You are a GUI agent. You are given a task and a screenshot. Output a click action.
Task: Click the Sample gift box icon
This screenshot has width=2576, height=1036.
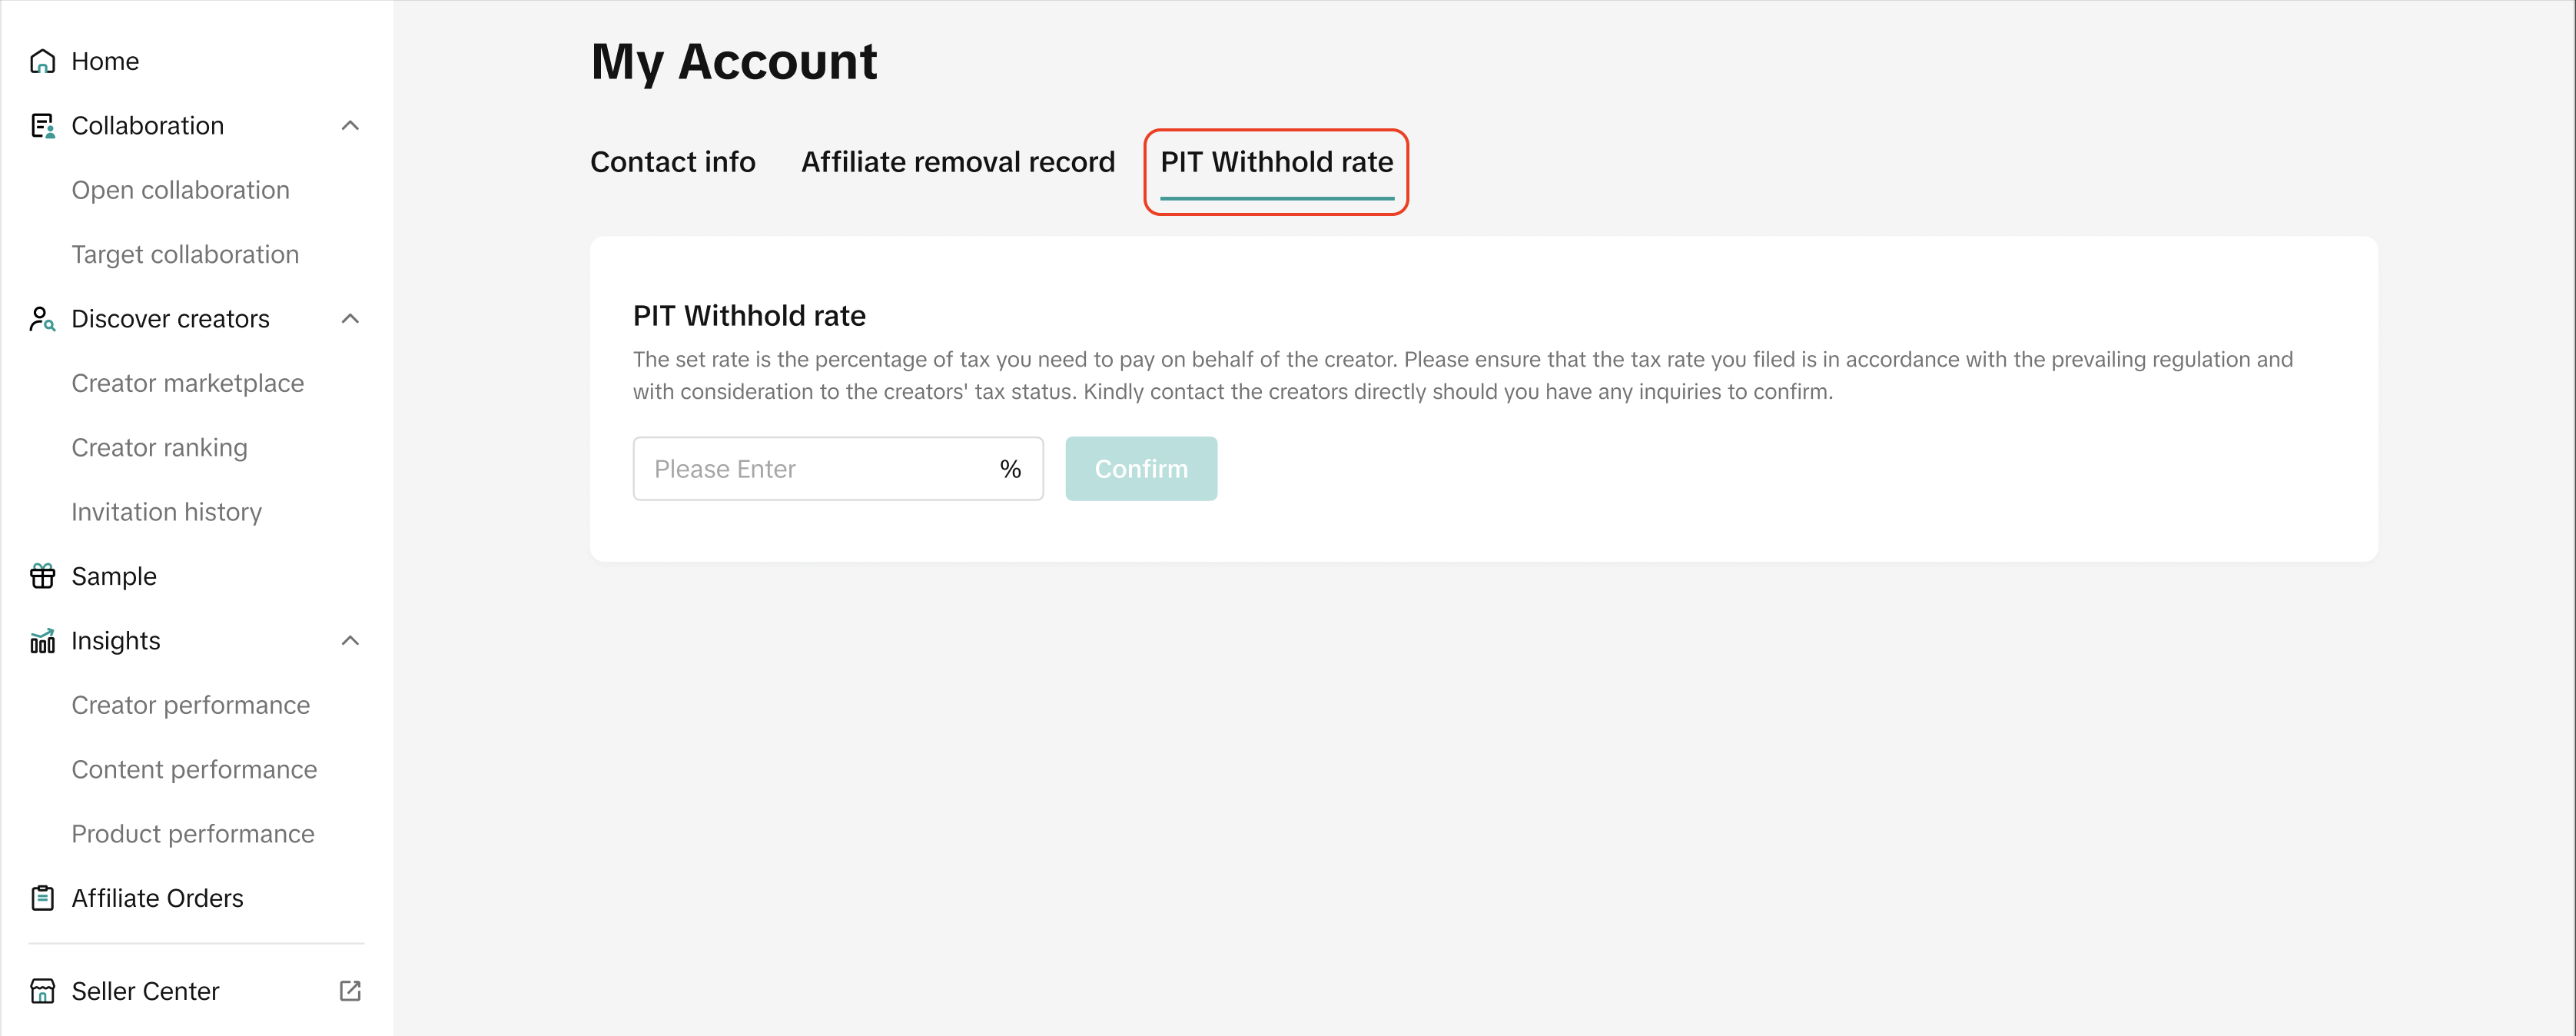pos(42,577)
